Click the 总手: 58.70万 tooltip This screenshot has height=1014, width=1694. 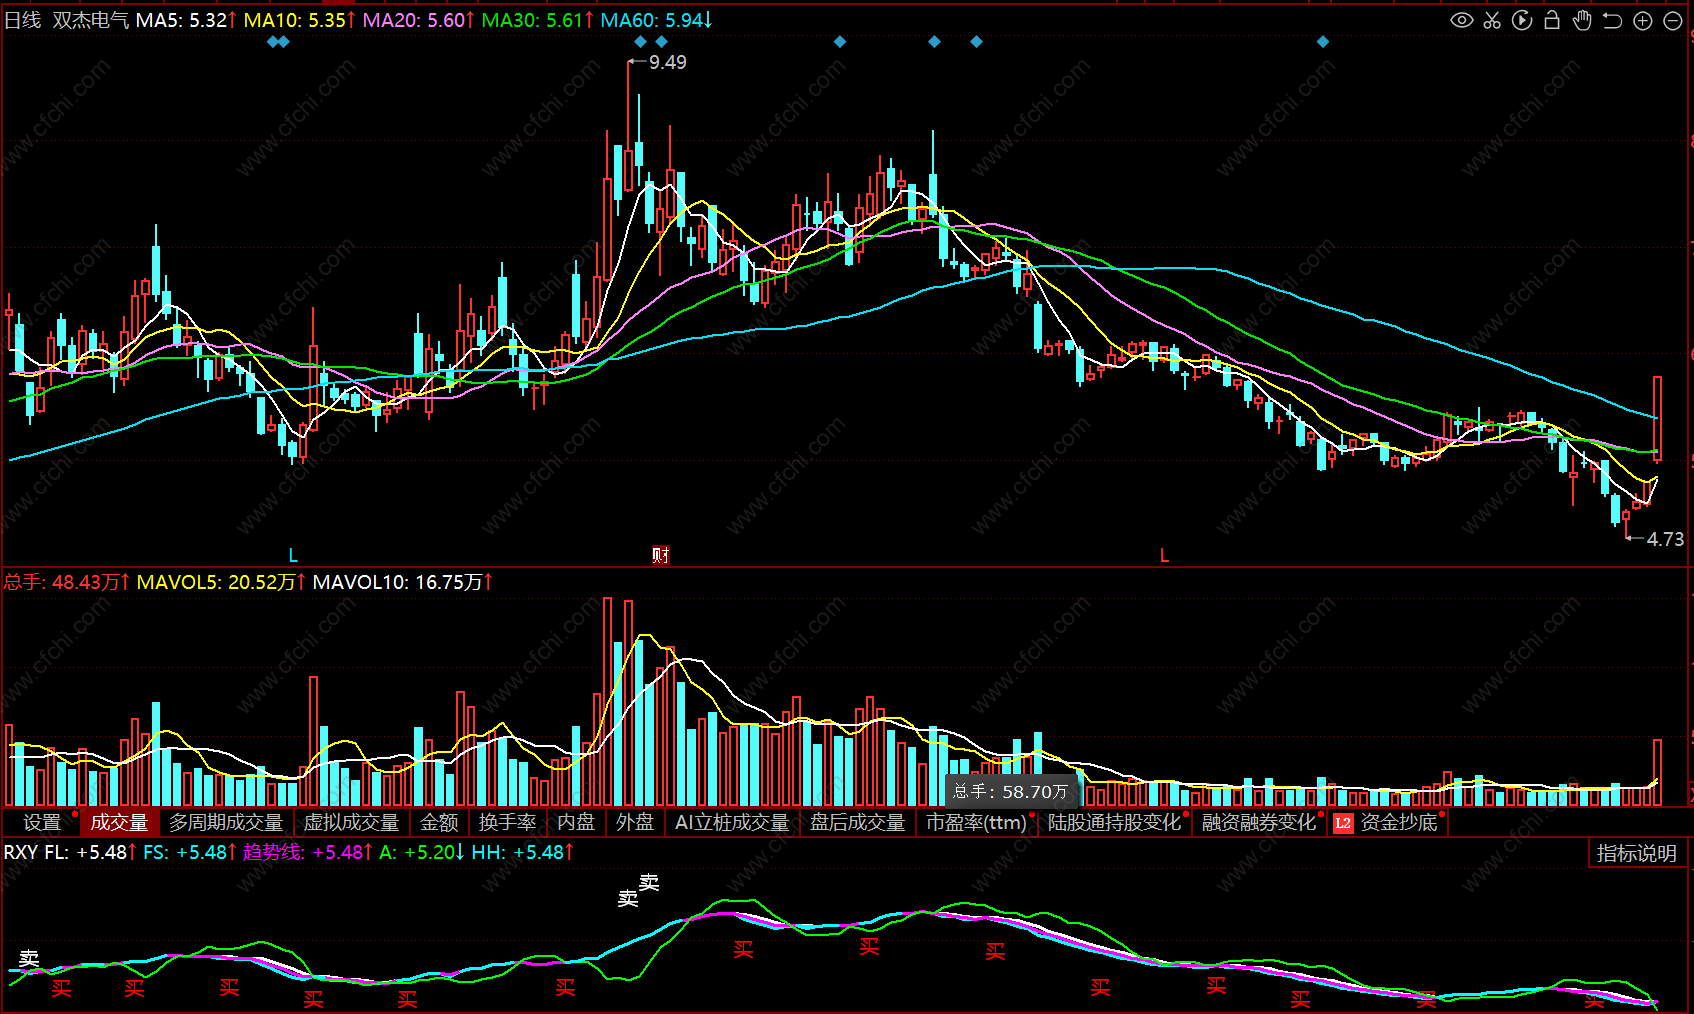click(x=1011, y=791)
